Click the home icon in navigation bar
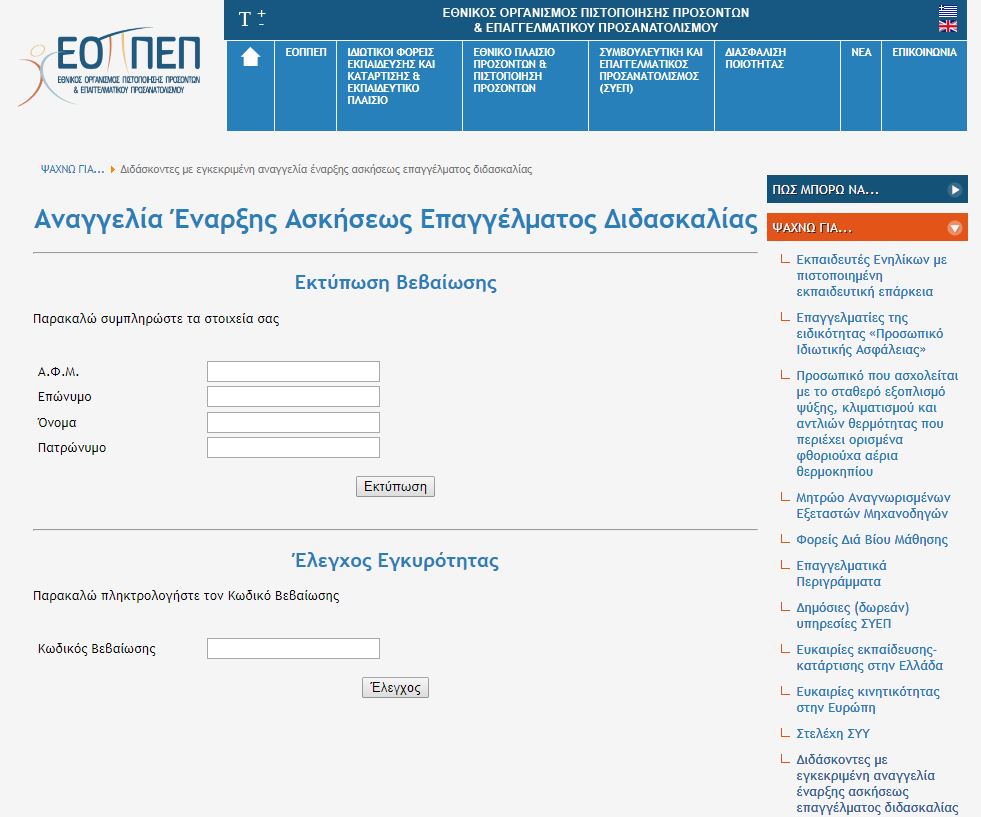The height and width of the screenshot is (817, 981). (250, 58)
